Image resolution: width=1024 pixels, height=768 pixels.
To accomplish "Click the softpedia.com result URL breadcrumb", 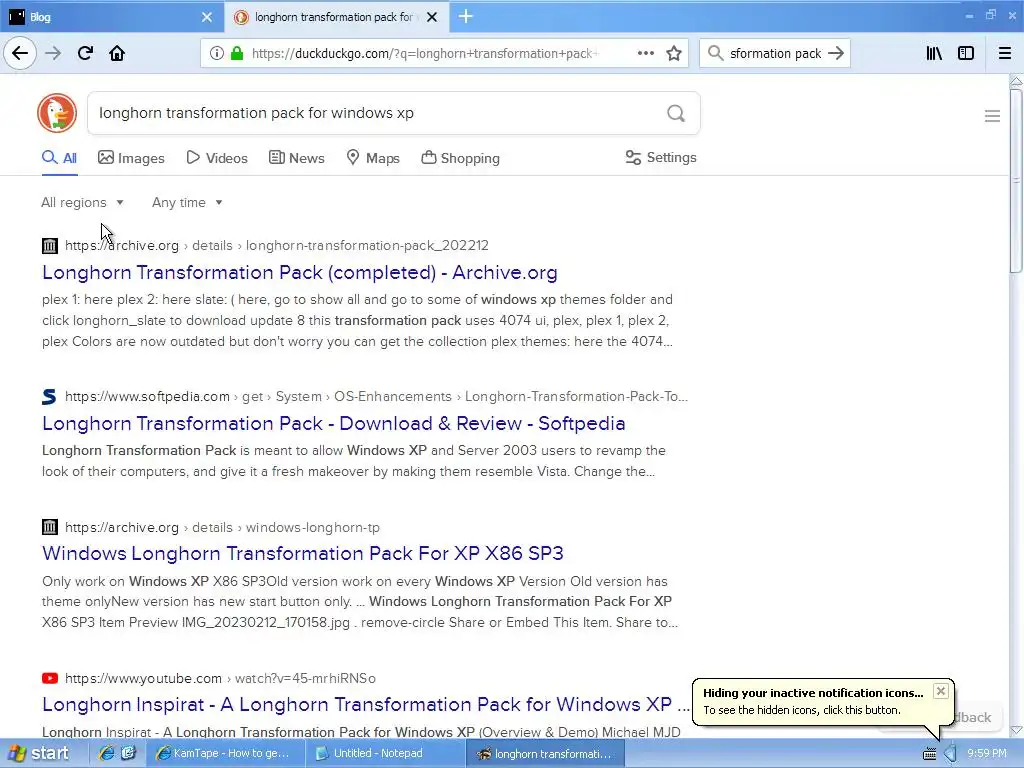I will pos(376,396).
